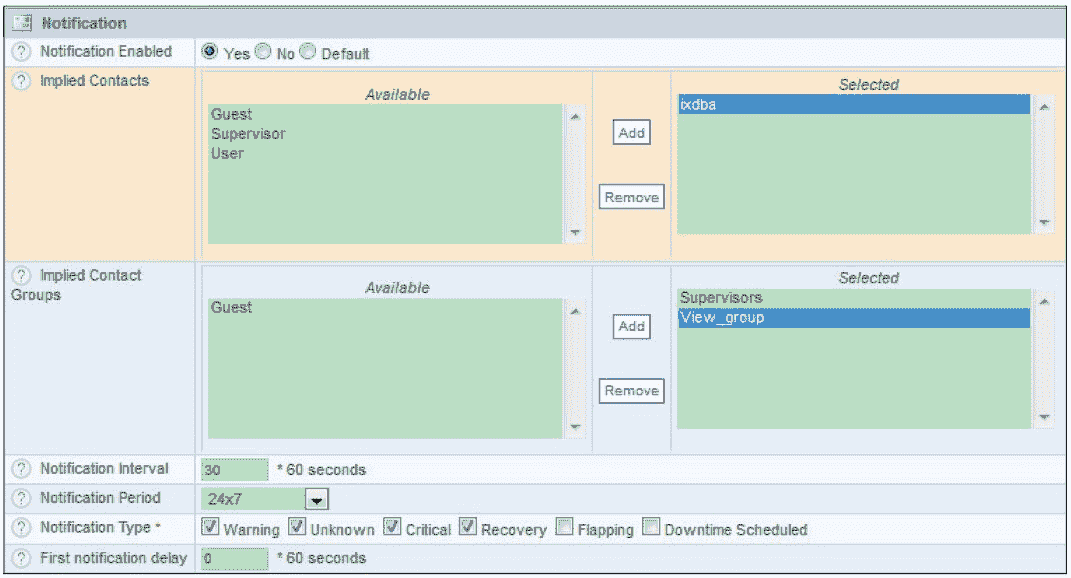Viewport: 1071px width, 578px height.
Task: Open the Notification Period 24x7 dropdown
Action: [316, 499]
